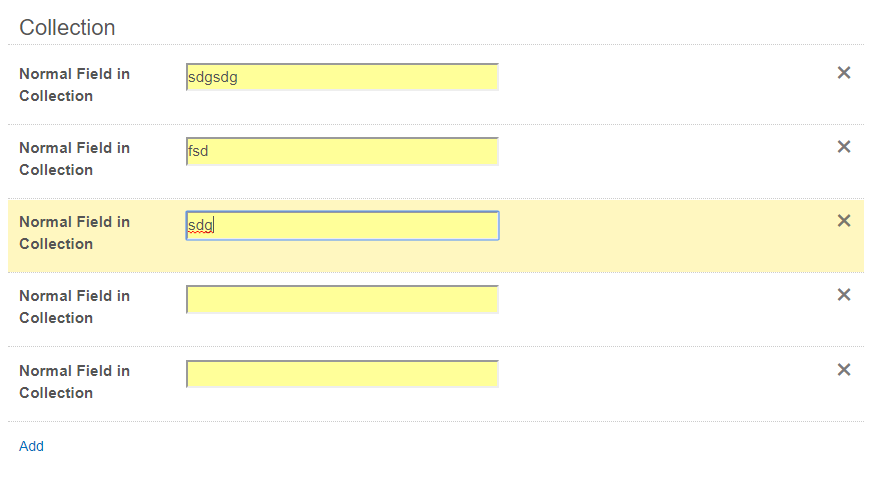Remove the last empty collection row
Screen dimensions: 874x495
[x=843, y=370]
